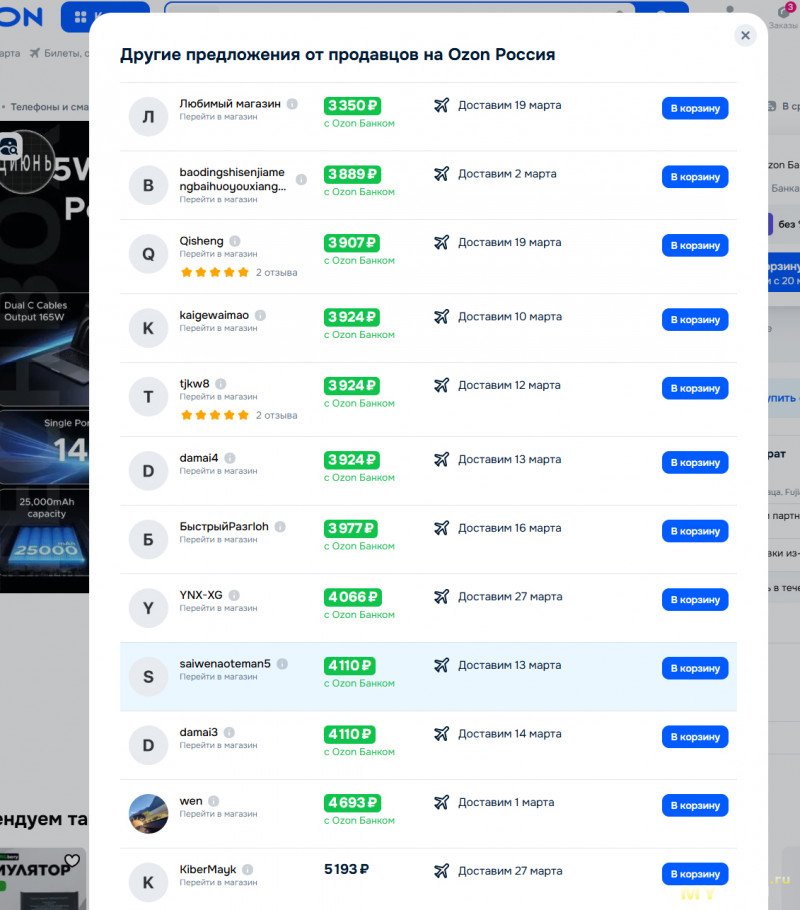Click the Q avatar for Qisheng
Screen dimensions: 800x910
pyautogui.click(x=149, y=254)
